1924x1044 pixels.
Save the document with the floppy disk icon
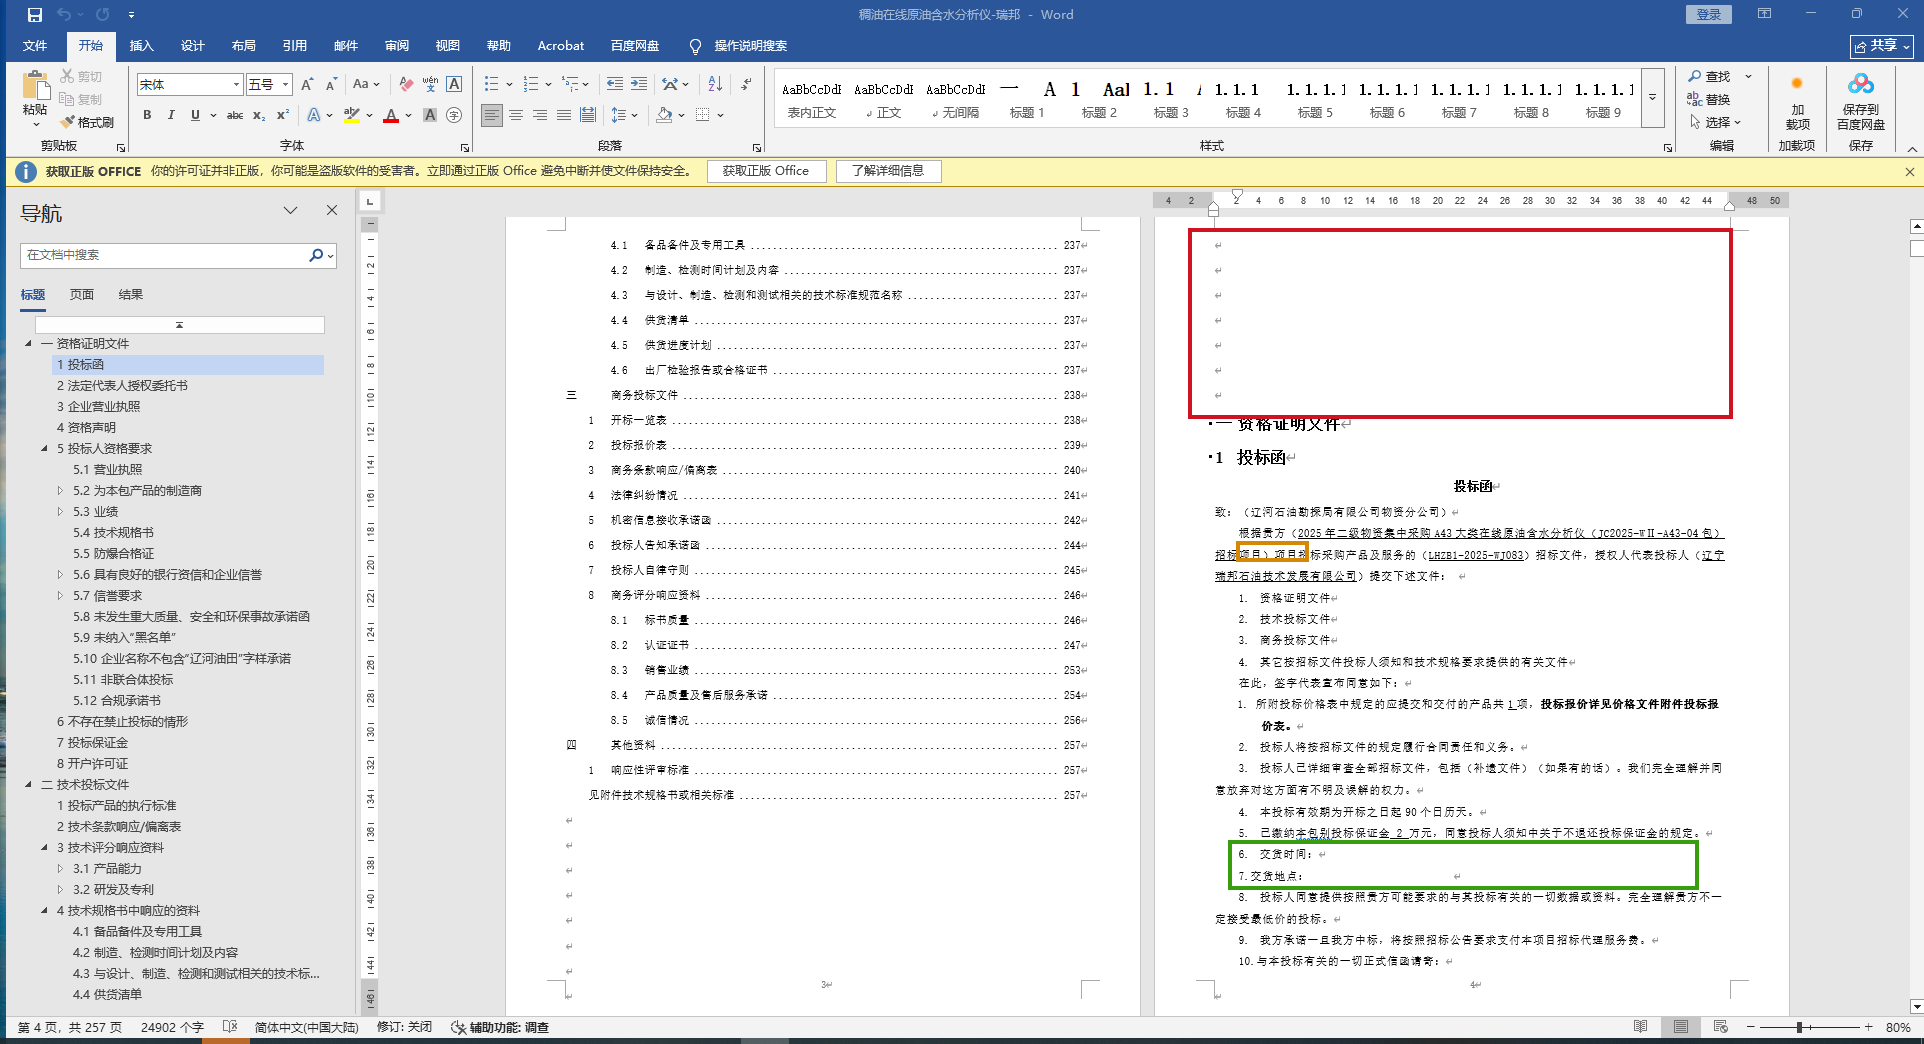click(35, 15)
